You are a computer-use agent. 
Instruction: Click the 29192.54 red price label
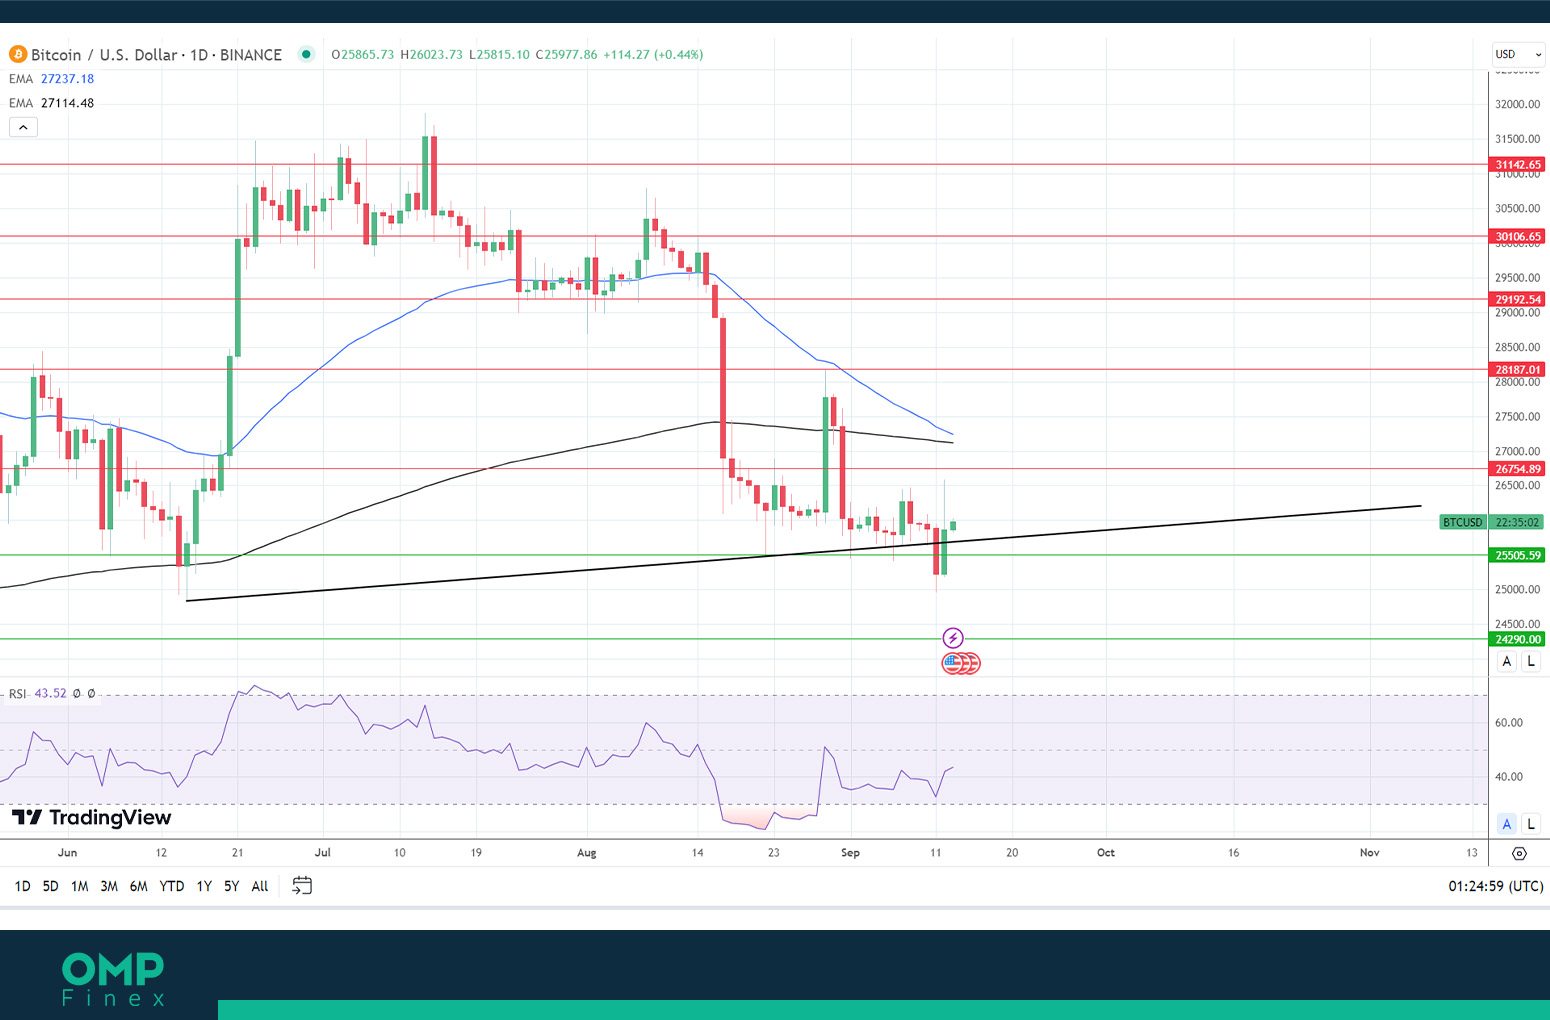pyautogui.click(x=1518, y=299)
